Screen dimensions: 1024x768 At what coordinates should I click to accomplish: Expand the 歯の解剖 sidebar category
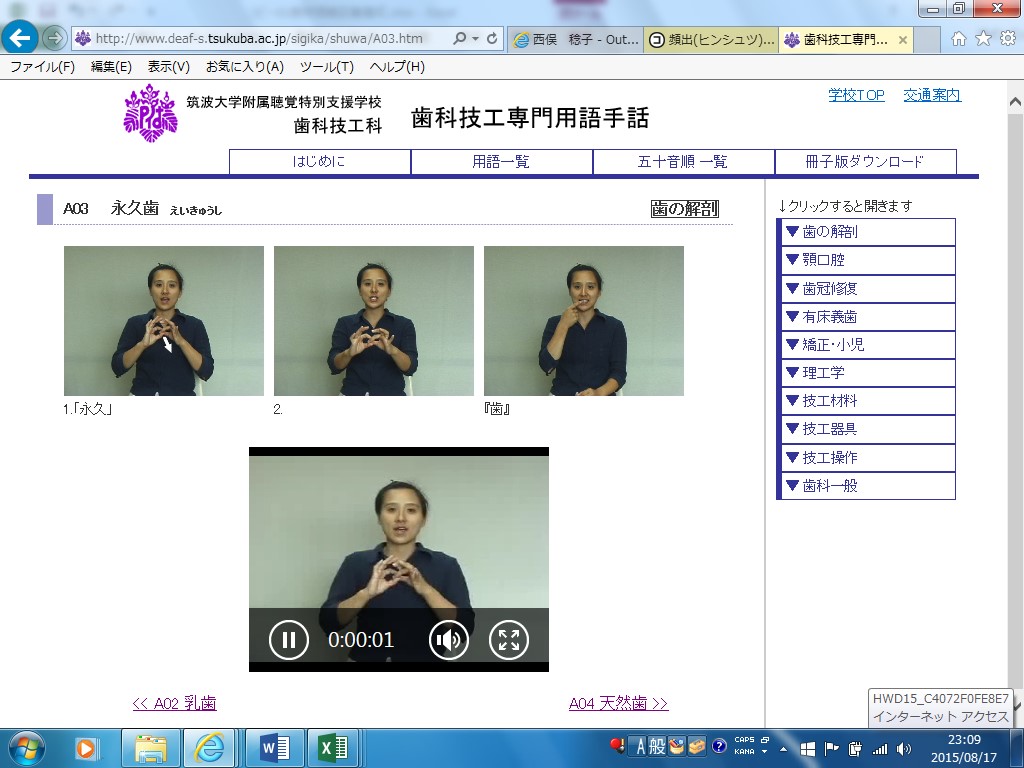point(866,232)
